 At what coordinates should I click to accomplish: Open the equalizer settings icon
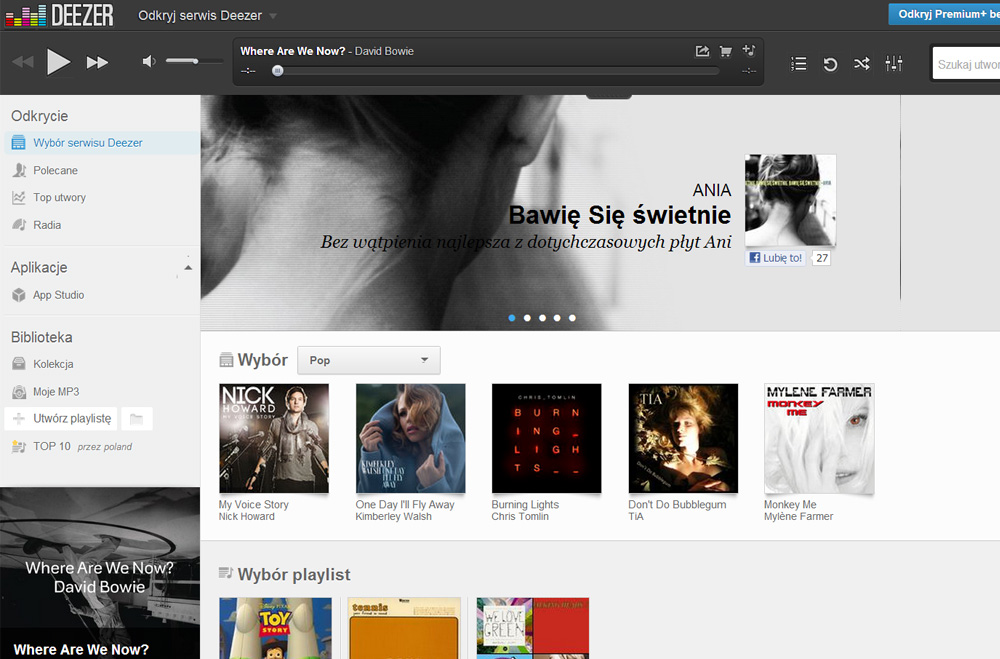tap(893, 63)
